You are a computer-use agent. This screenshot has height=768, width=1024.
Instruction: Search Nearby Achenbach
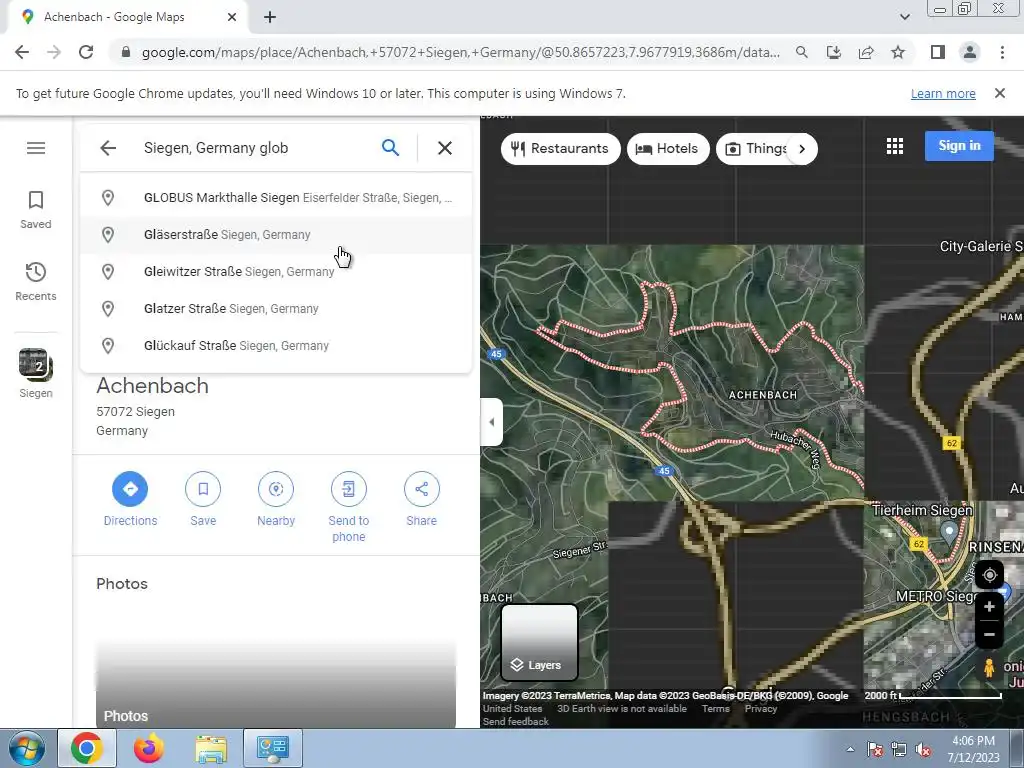[276, 500]
